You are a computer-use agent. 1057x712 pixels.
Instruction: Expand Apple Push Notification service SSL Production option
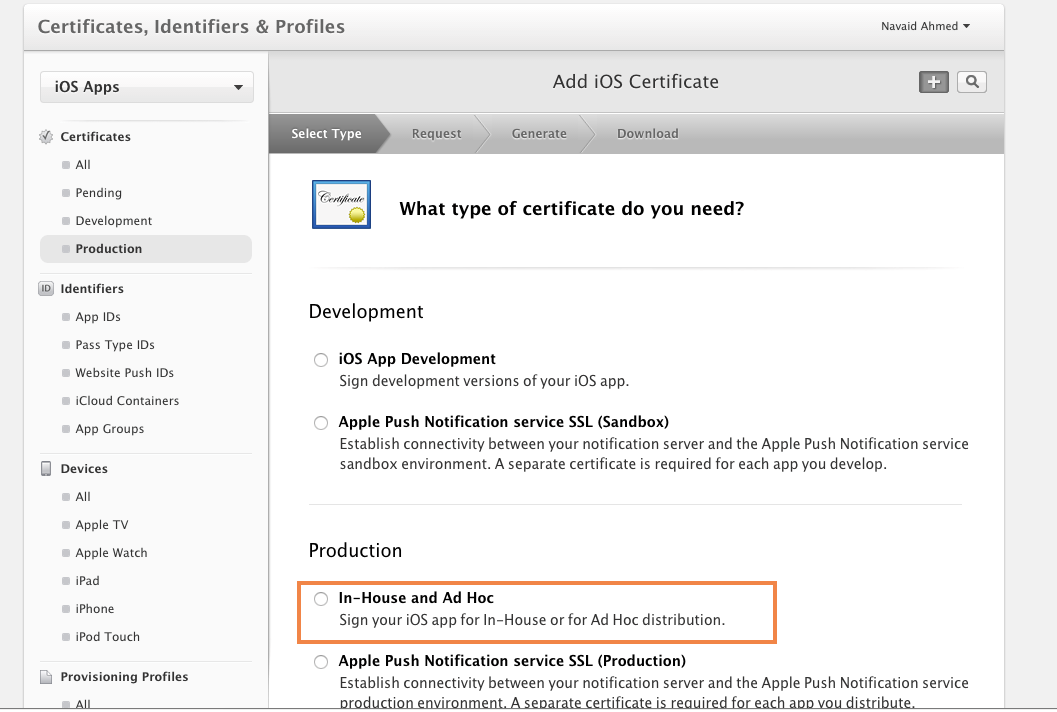click(321, 661)
